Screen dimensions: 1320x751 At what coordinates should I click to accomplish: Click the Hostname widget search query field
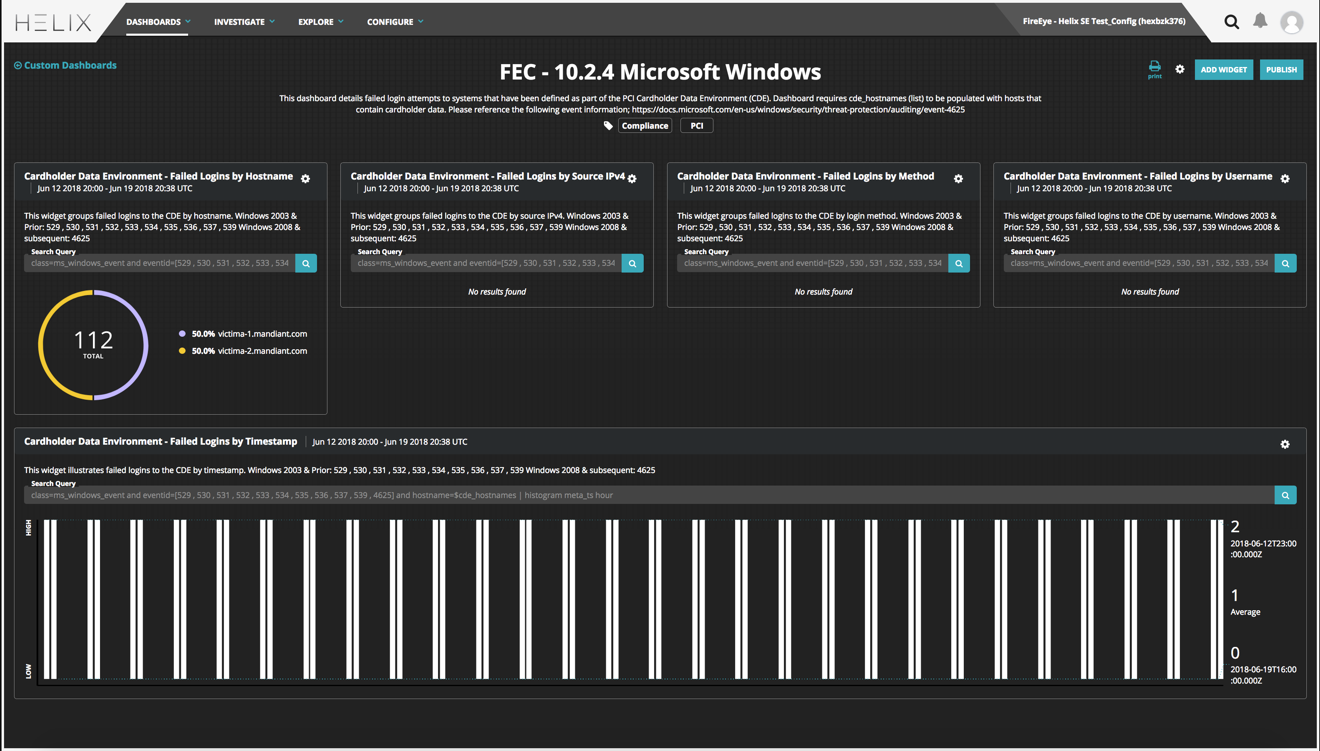click(160, 263)
